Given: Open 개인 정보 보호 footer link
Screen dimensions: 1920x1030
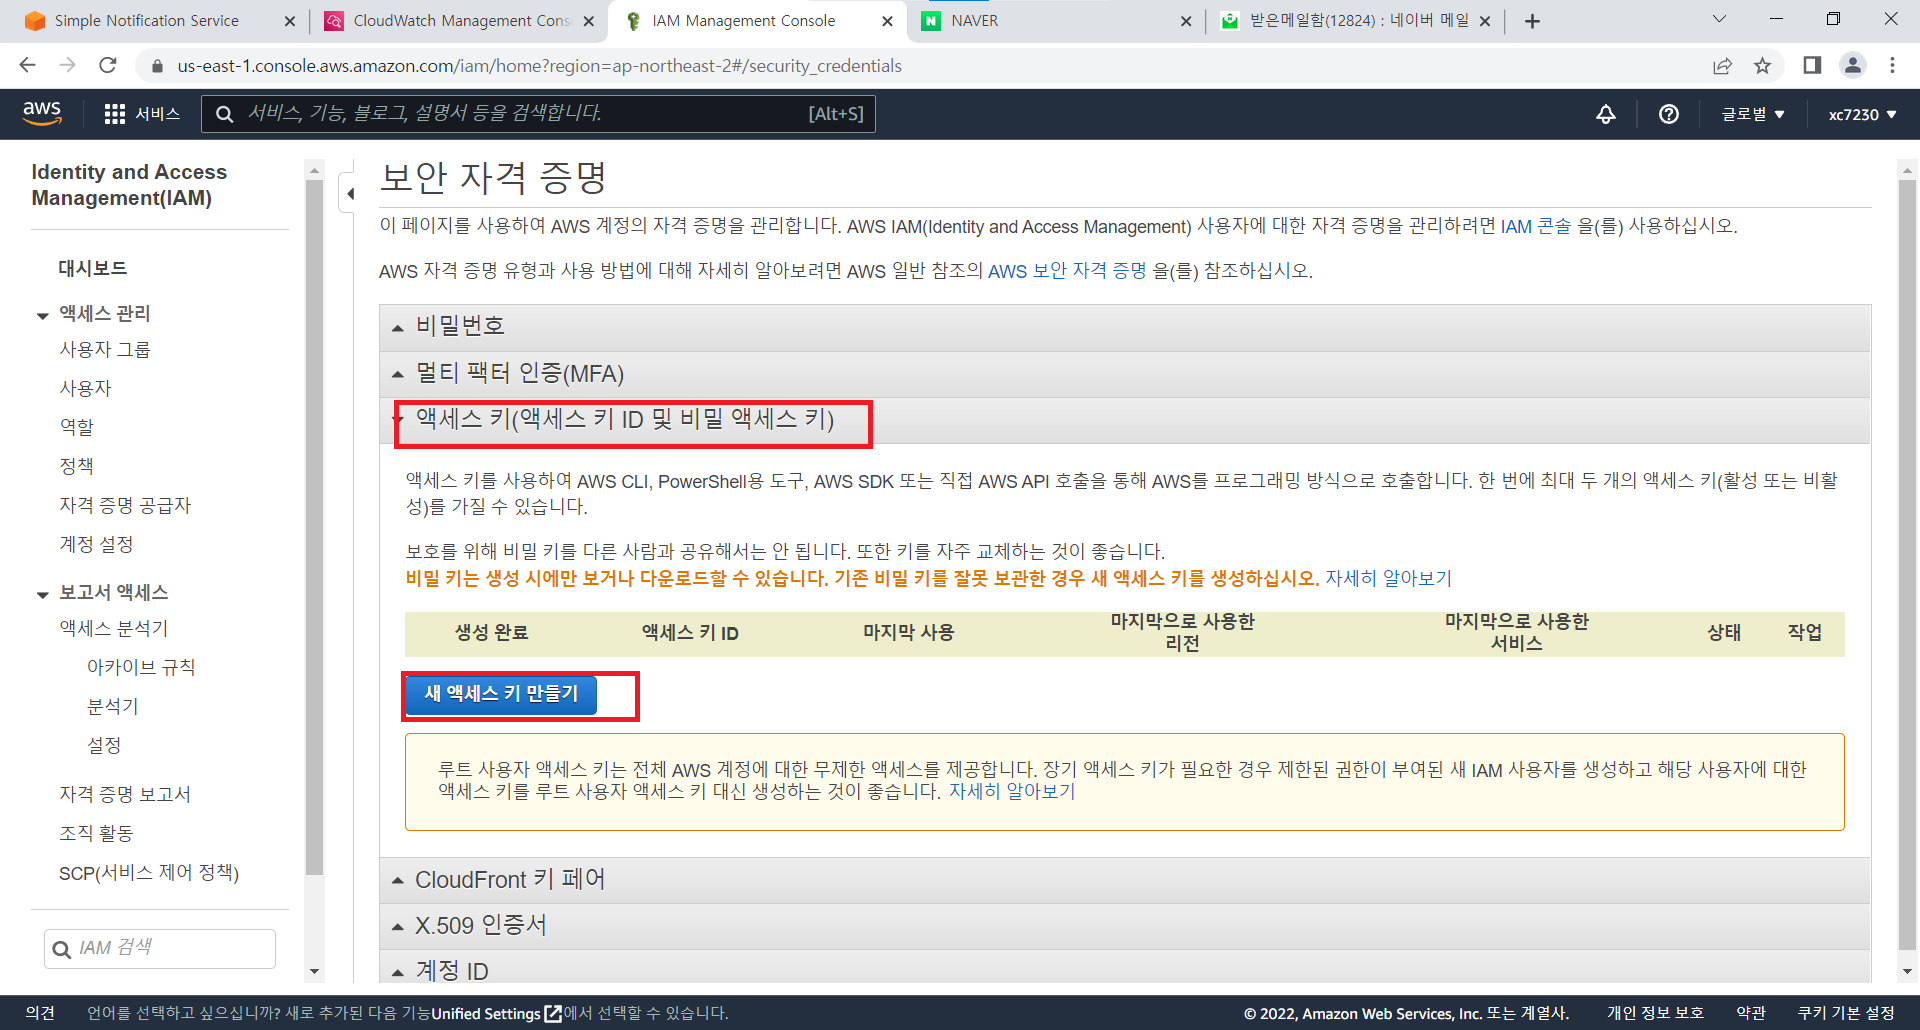Looking at the screenshot, I should point(1655,1013).
